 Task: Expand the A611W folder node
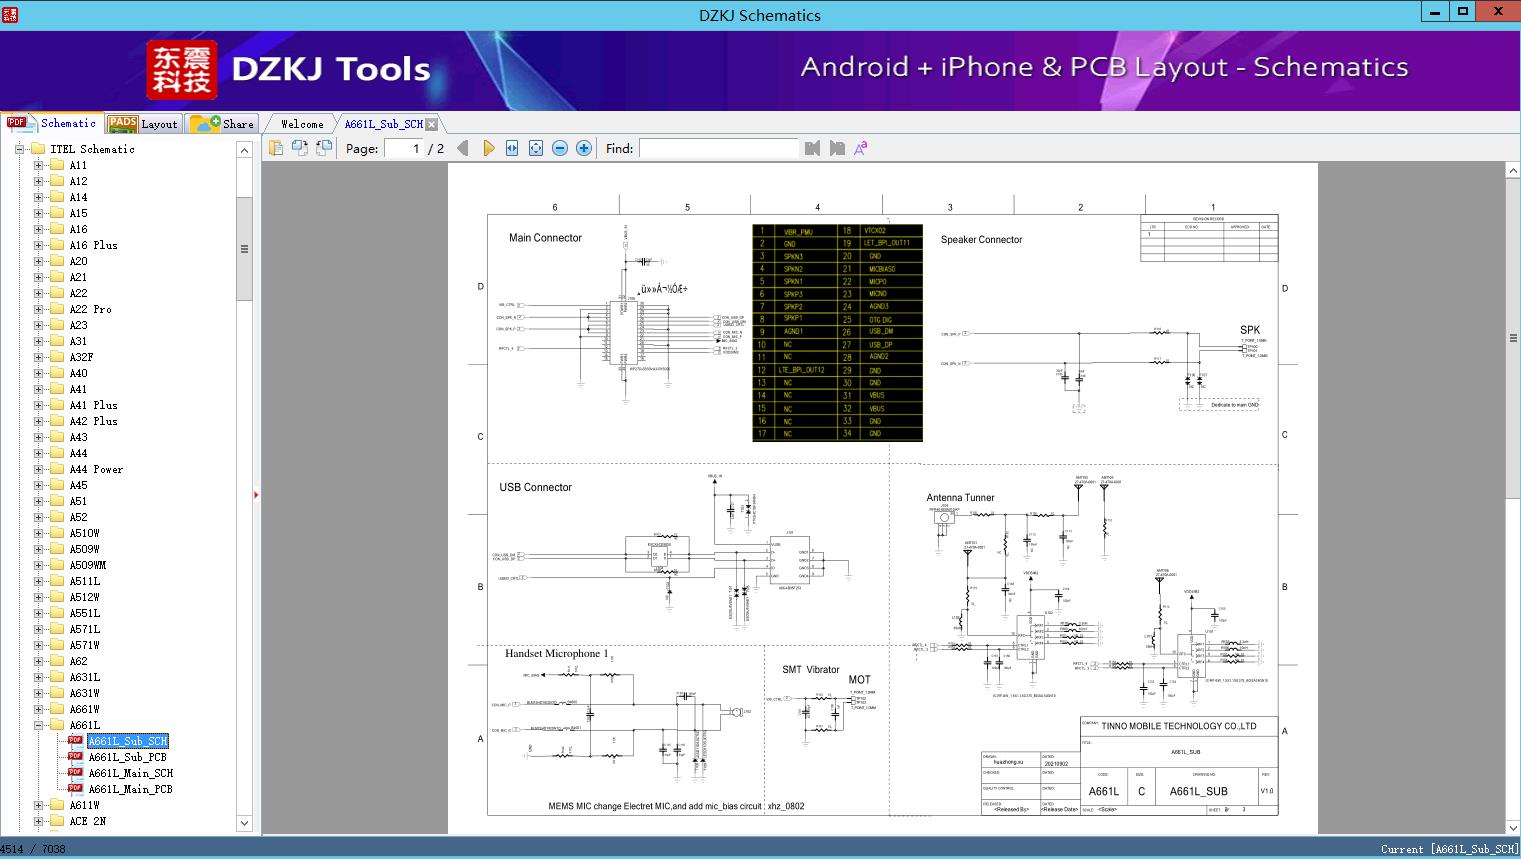coord(38,805)
